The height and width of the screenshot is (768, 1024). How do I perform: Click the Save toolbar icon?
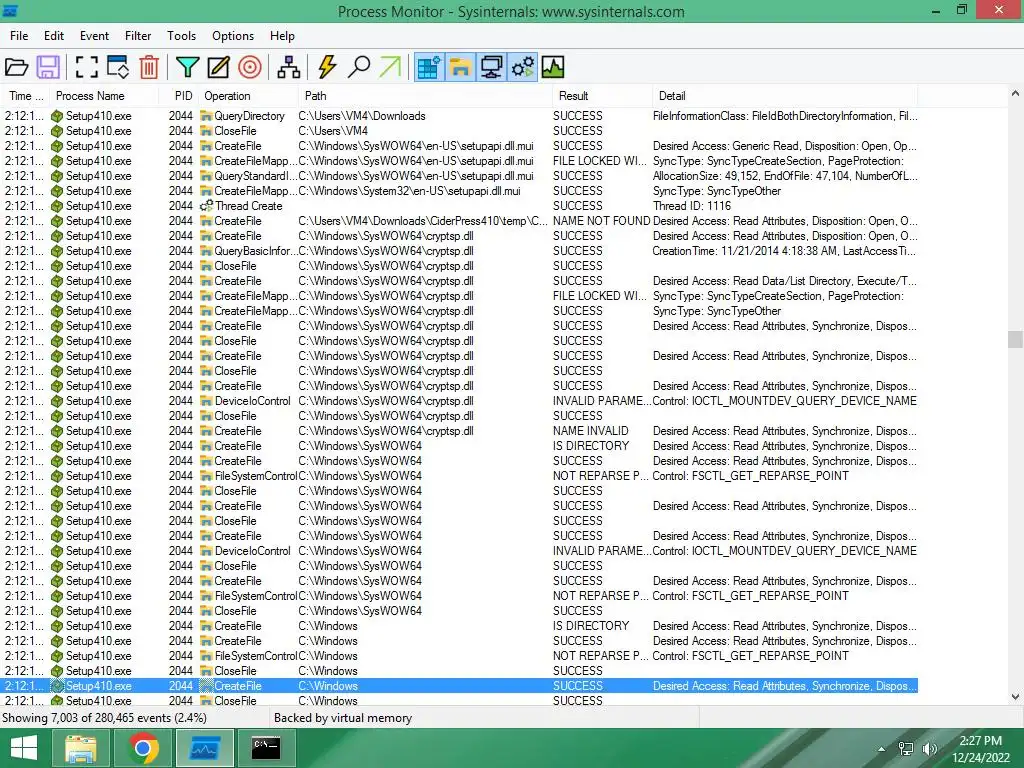click(x=48, y=67)
